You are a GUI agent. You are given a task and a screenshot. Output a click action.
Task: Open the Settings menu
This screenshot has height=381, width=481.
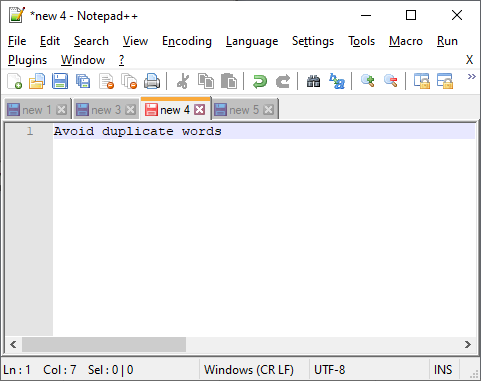coord(313,41)
